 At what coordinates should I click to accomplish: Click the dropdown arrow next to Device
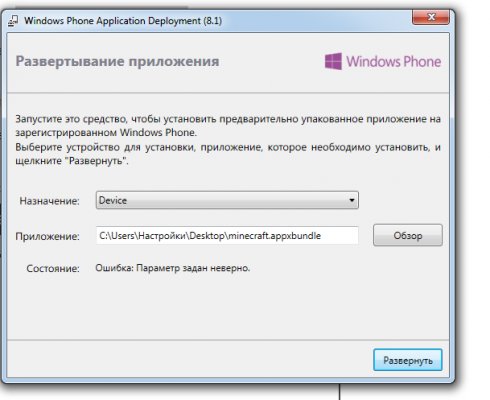pos(352,200)
